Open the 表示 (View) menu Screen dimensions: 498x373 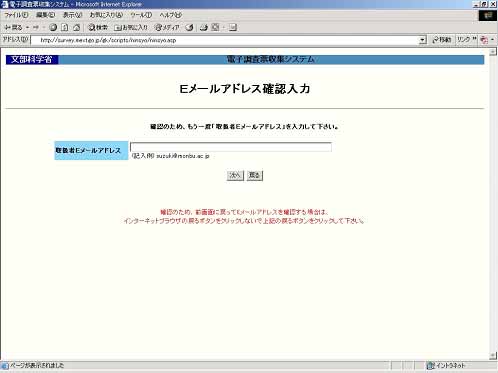tap(72, 15)
